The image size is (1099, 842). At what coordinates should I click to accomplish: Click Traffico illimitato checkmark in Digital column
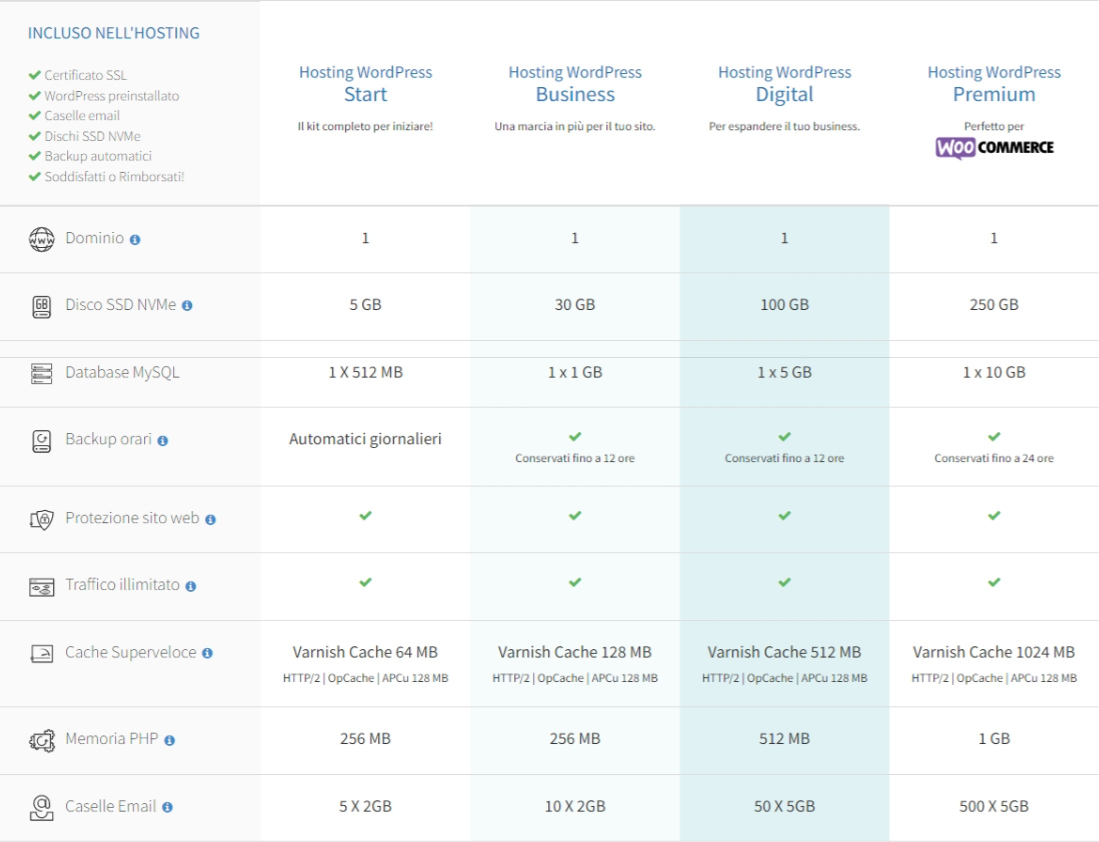tap(784, 583)
